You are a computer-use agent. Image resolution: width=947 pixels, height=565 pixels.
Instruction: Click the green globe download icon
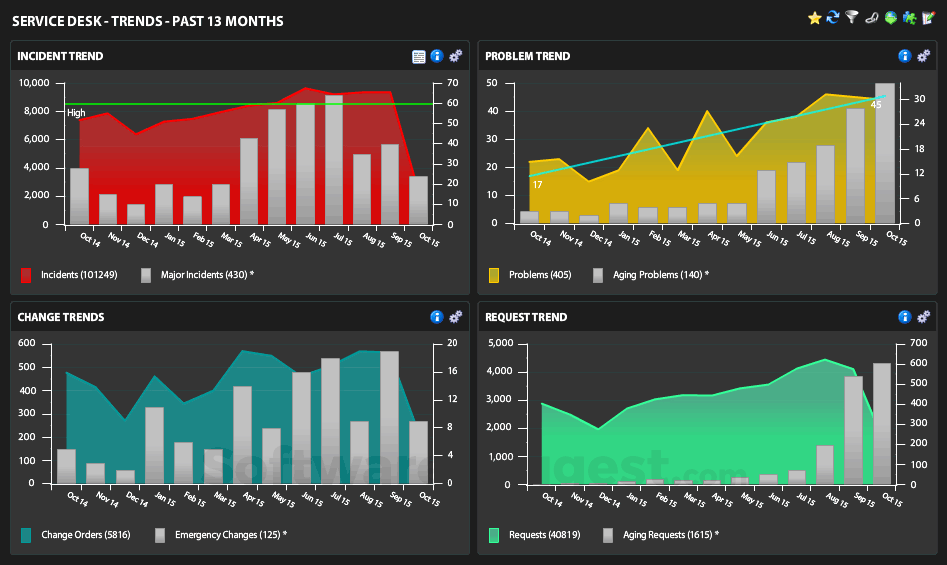coord(890,18)
